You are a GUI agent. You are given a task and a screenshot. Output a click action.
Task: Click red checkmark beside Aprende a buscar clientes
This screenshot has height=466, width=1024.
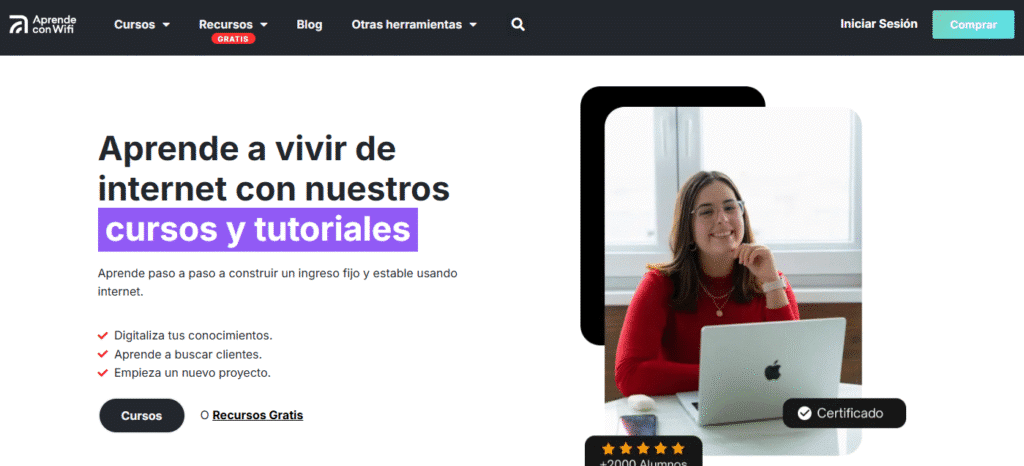[103, 354]
